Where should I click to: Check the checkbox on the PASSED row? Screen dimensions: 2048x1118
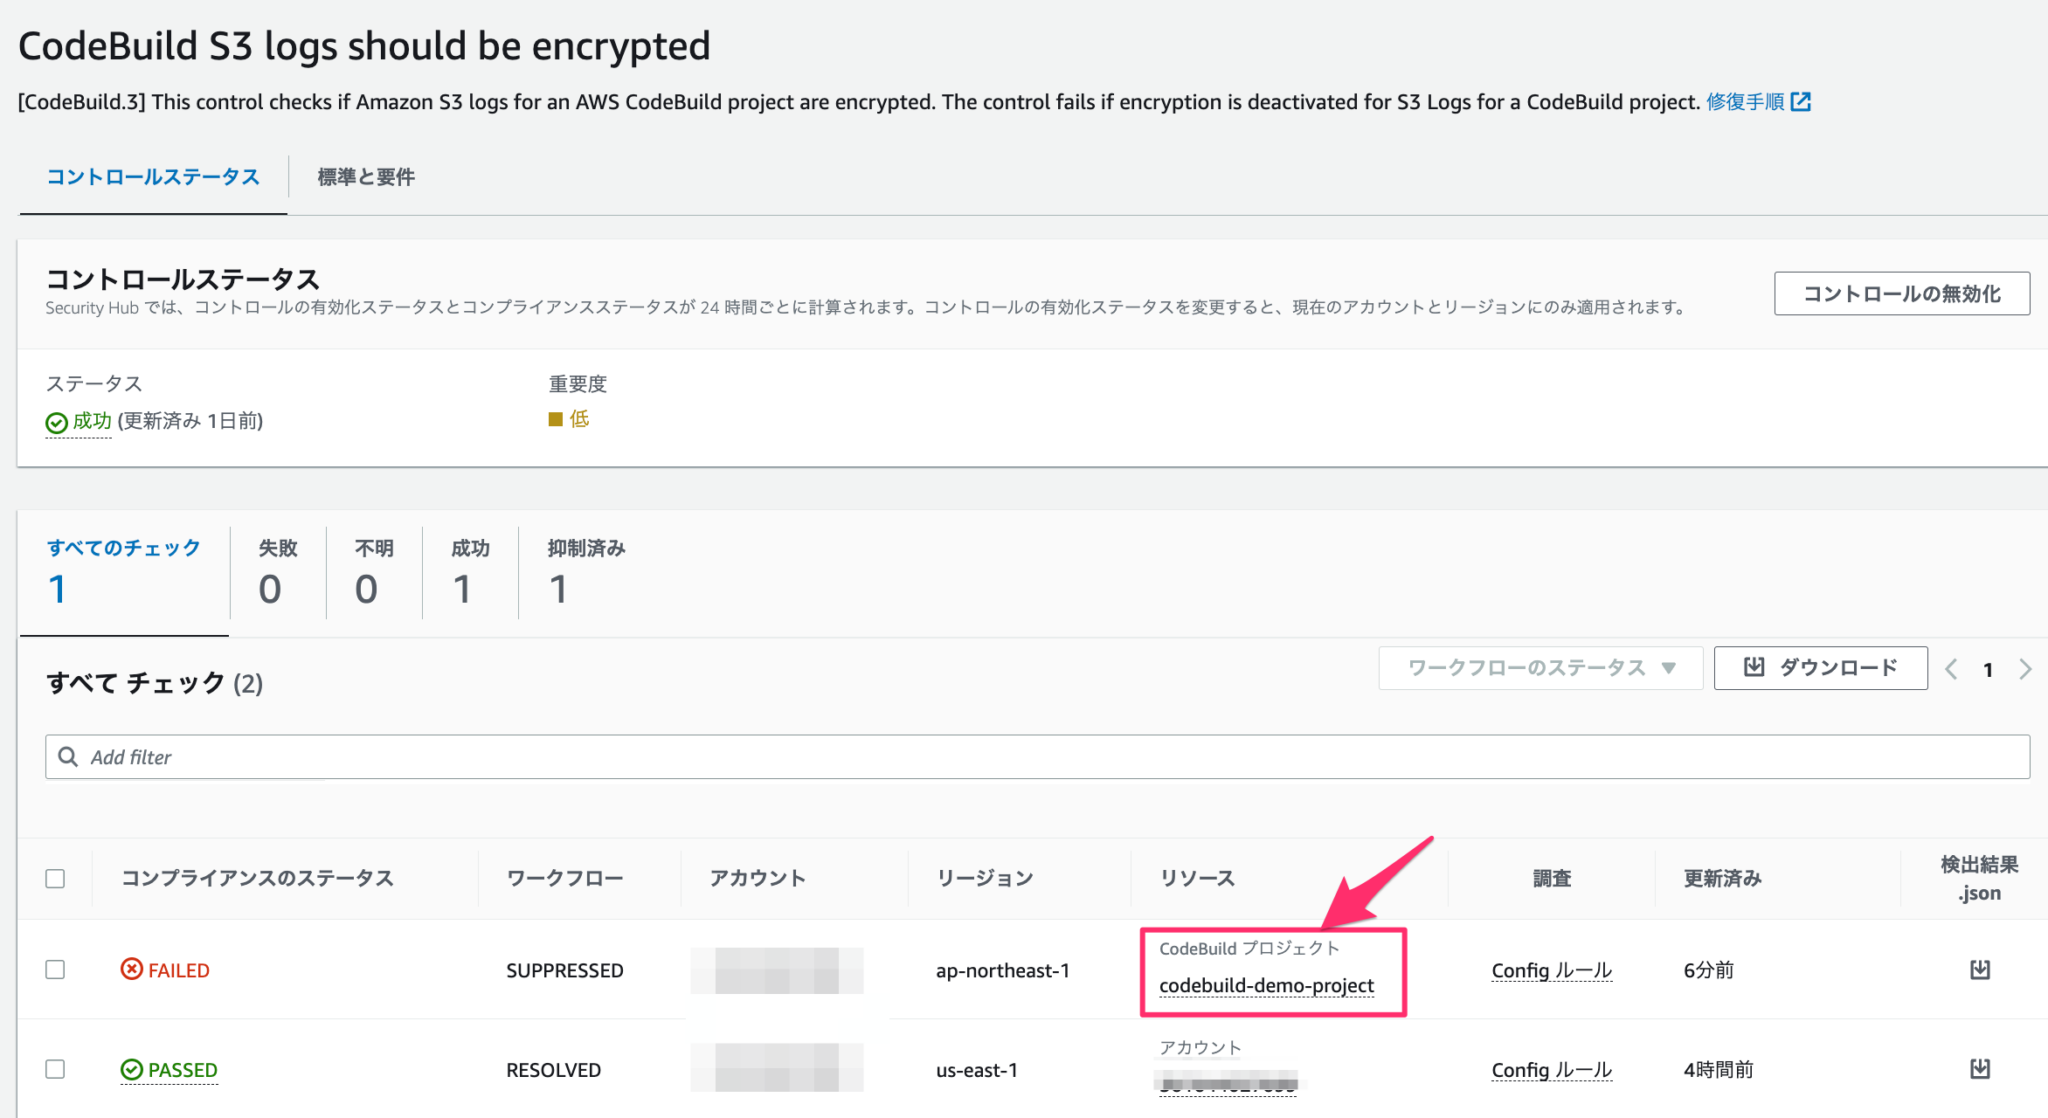(56, 1069)
